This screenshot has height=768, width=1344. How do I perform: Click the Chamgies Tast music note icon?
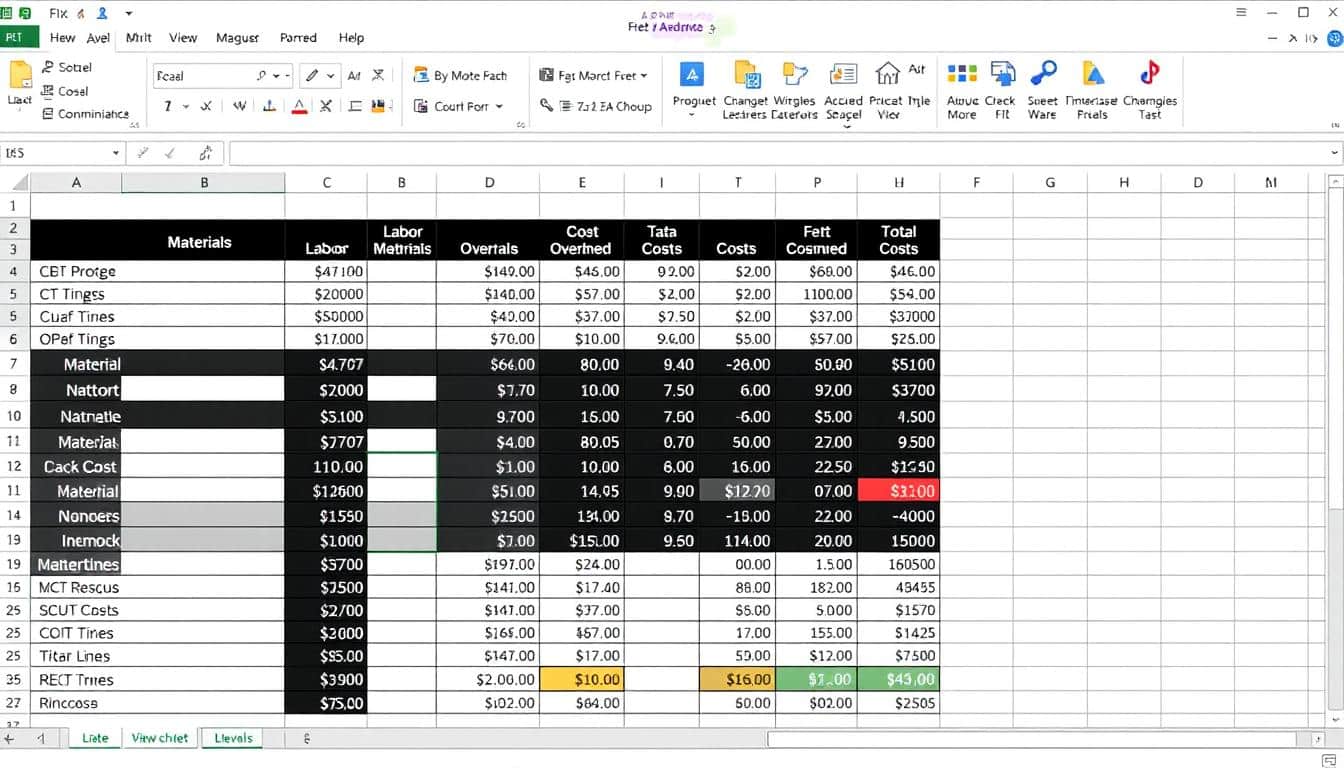coord(1150,73)
